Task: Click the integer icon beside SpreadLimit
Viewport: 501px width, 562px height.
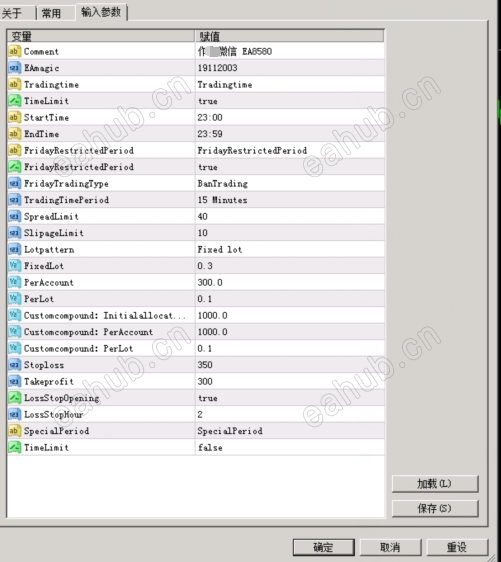Action: click(14, 216)
